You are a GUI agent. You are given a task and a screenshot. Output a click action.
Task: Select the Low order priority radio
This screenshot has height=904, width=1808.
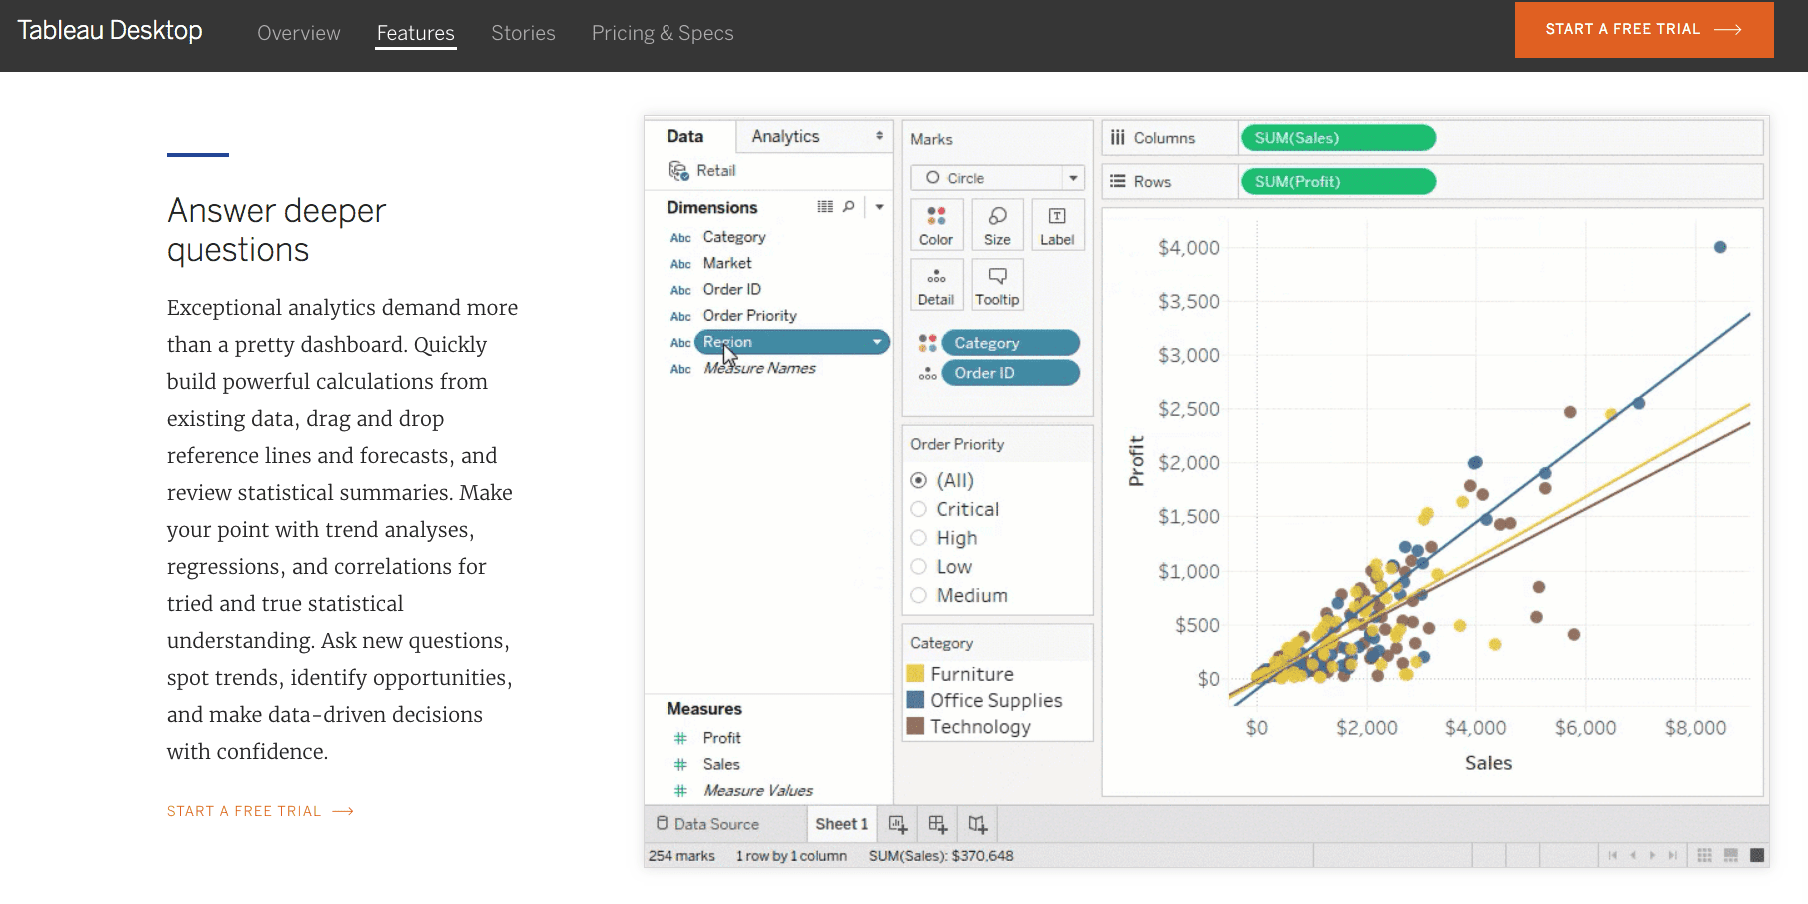[x=918, y=567]
